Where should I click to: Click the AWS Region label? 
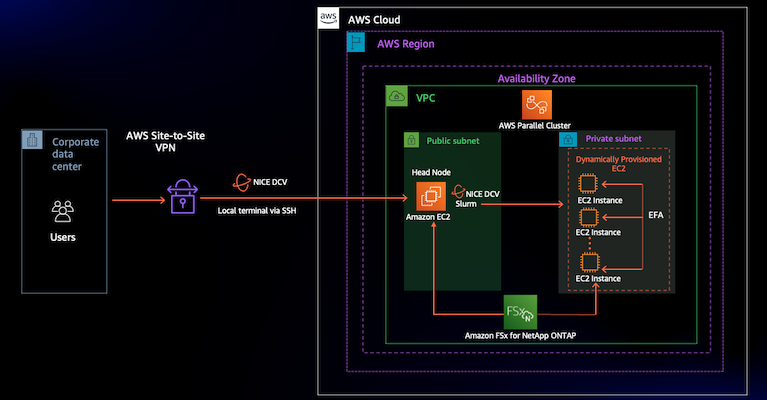(x=406, y=44)
